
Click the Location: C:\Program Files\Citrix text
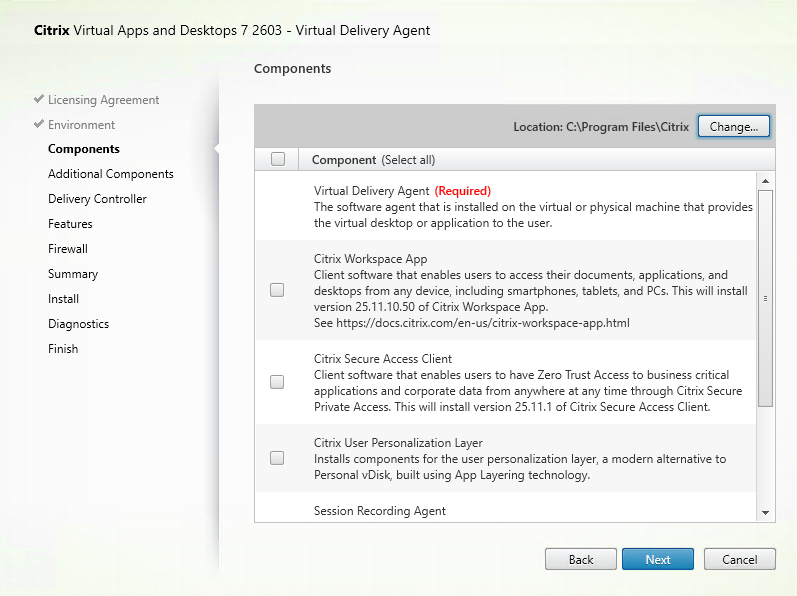pos(601,127)
